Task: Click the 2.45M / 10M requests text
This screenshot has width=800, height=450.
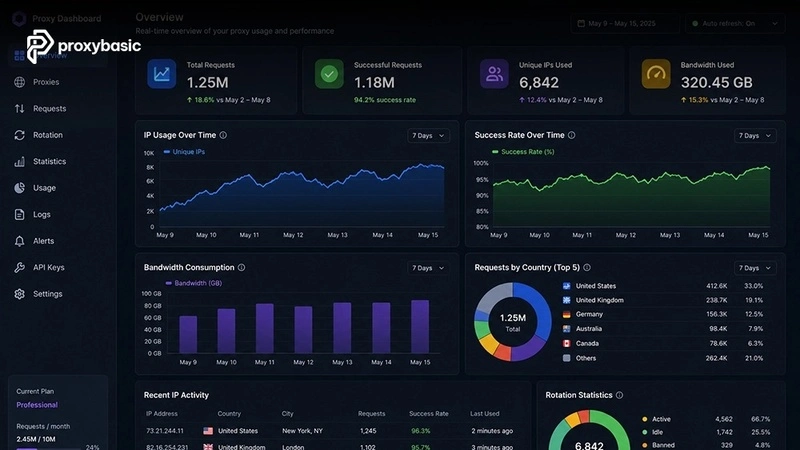Action: point(36,439)
